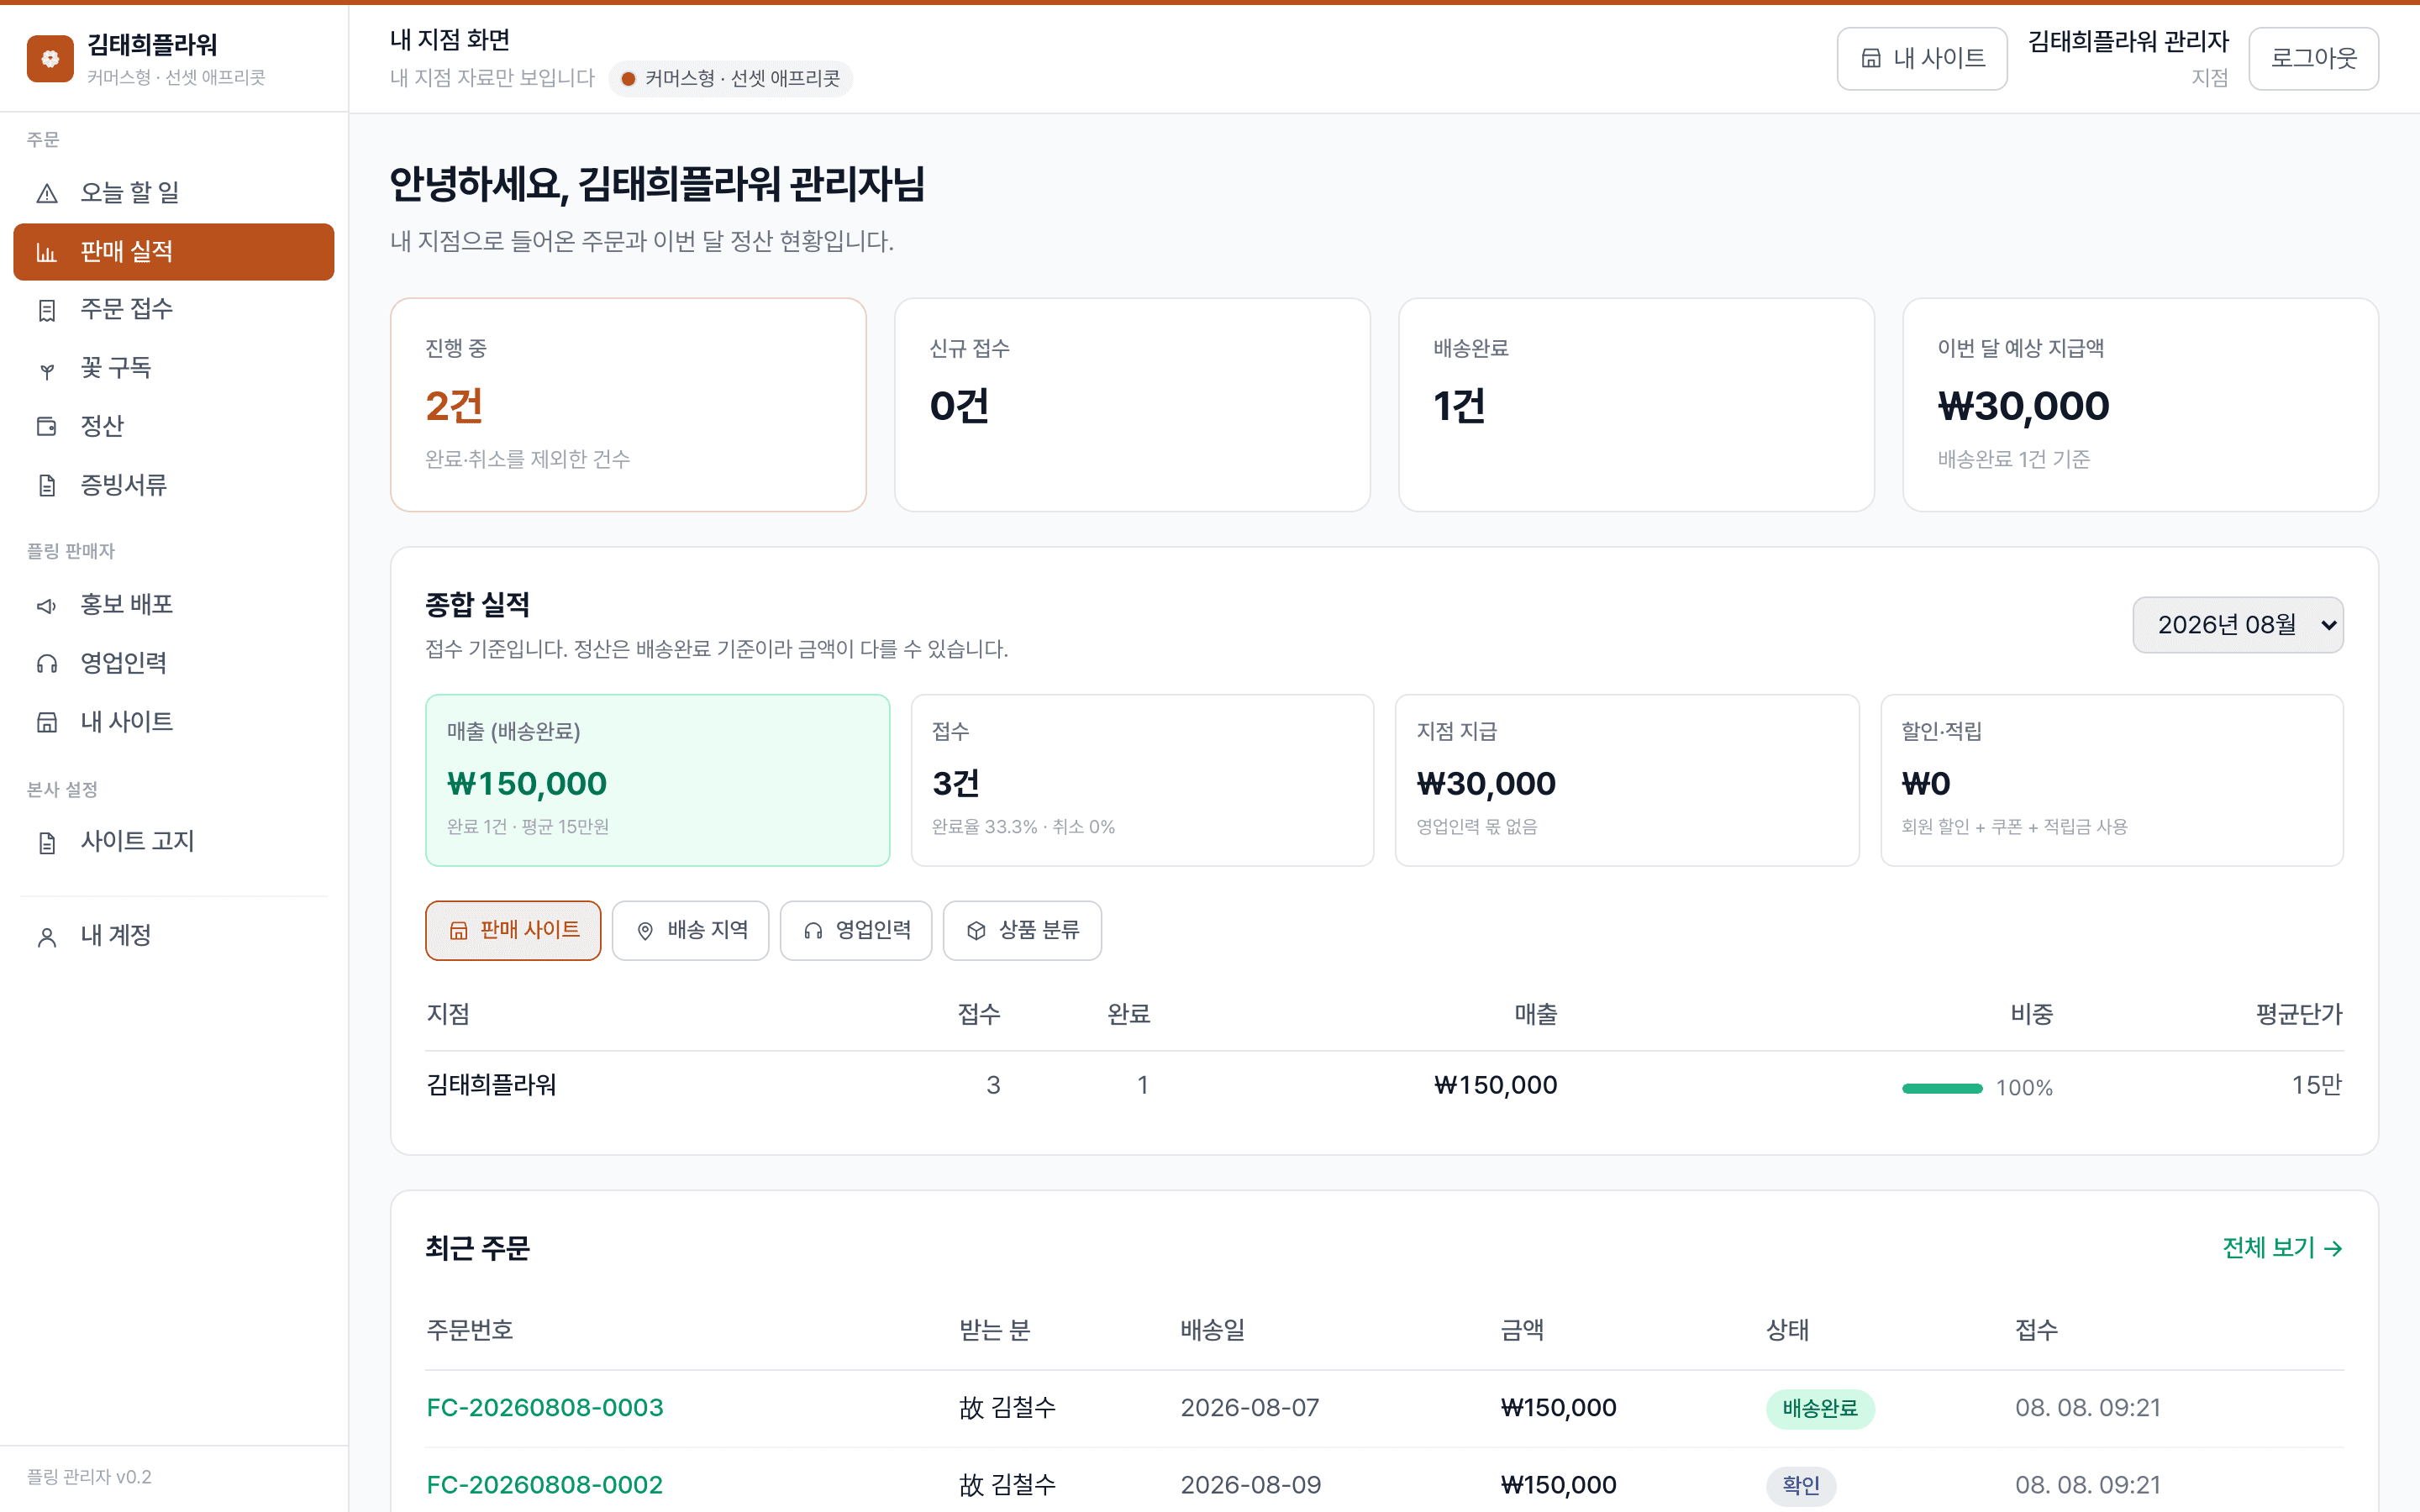Open order FC-20260808-0002

click(x=545, y=1485)
